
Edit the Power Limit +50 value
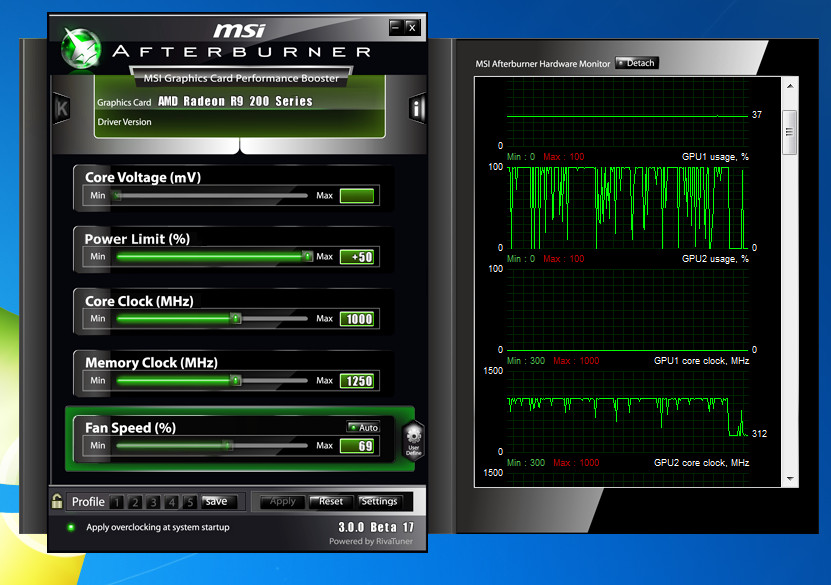click(x=357, y=257)
